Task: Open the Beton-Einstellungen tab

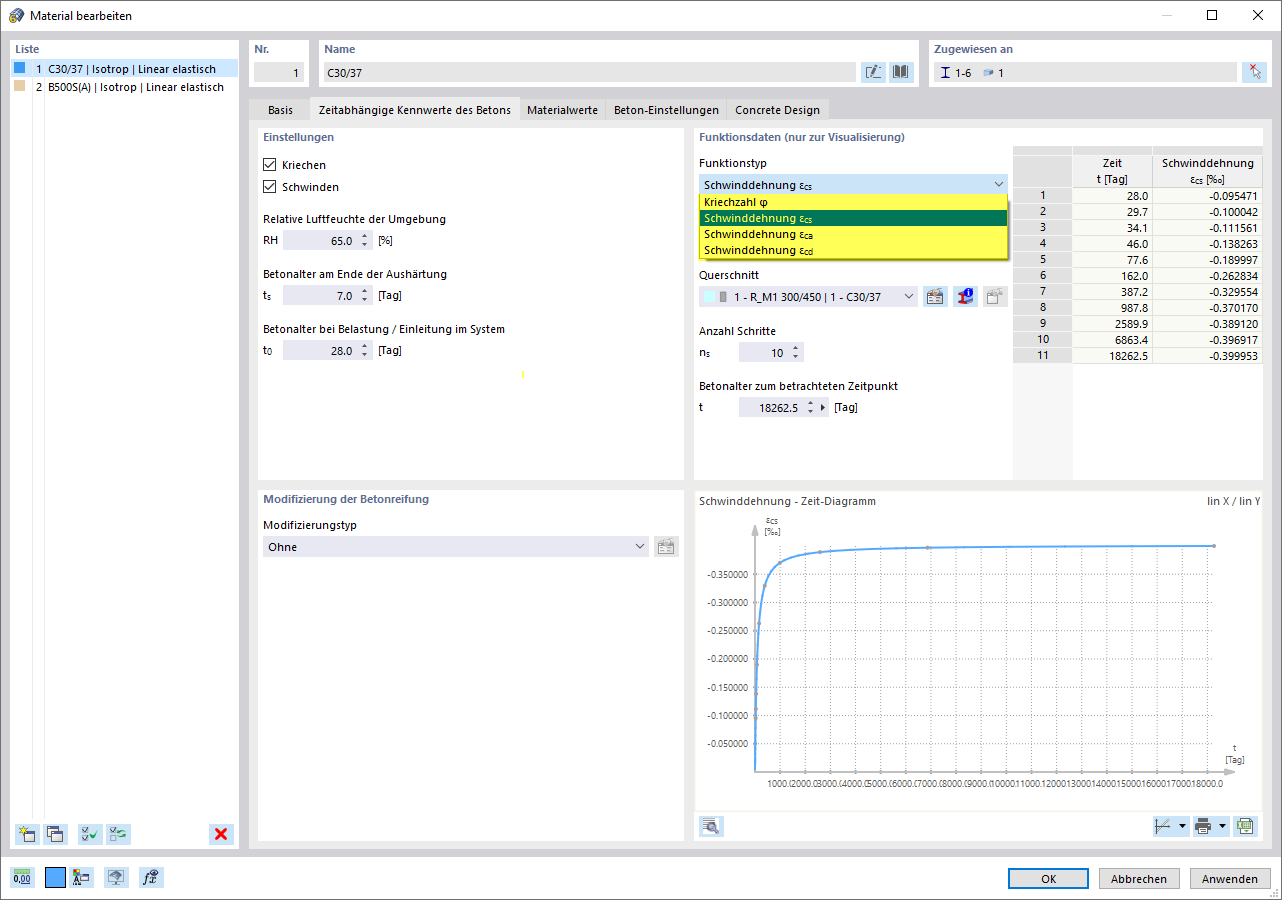Action: pyautogui.click(x=666, y=110)
